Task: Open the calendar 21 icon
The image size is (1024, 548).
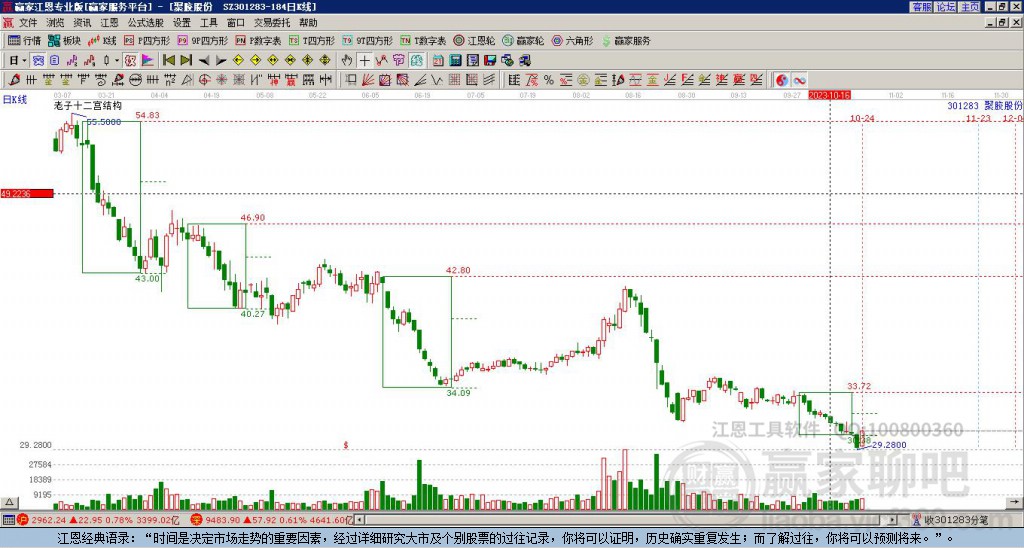Action: (438, 61)
